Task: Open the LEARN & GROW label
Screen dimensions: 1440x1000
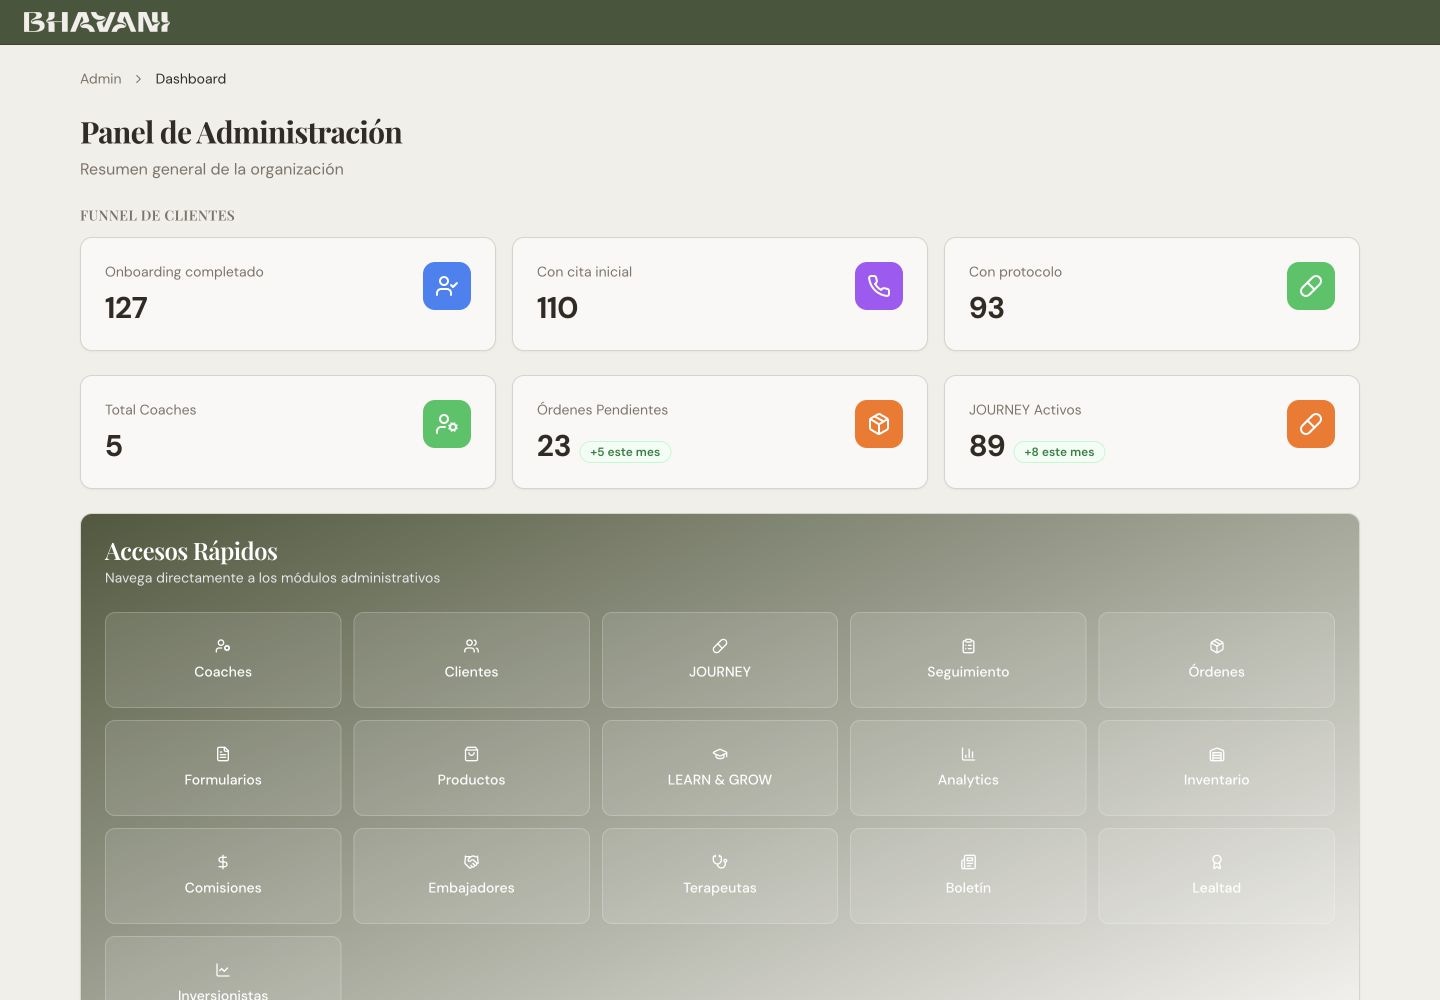Action: click(x=720, y=780)
